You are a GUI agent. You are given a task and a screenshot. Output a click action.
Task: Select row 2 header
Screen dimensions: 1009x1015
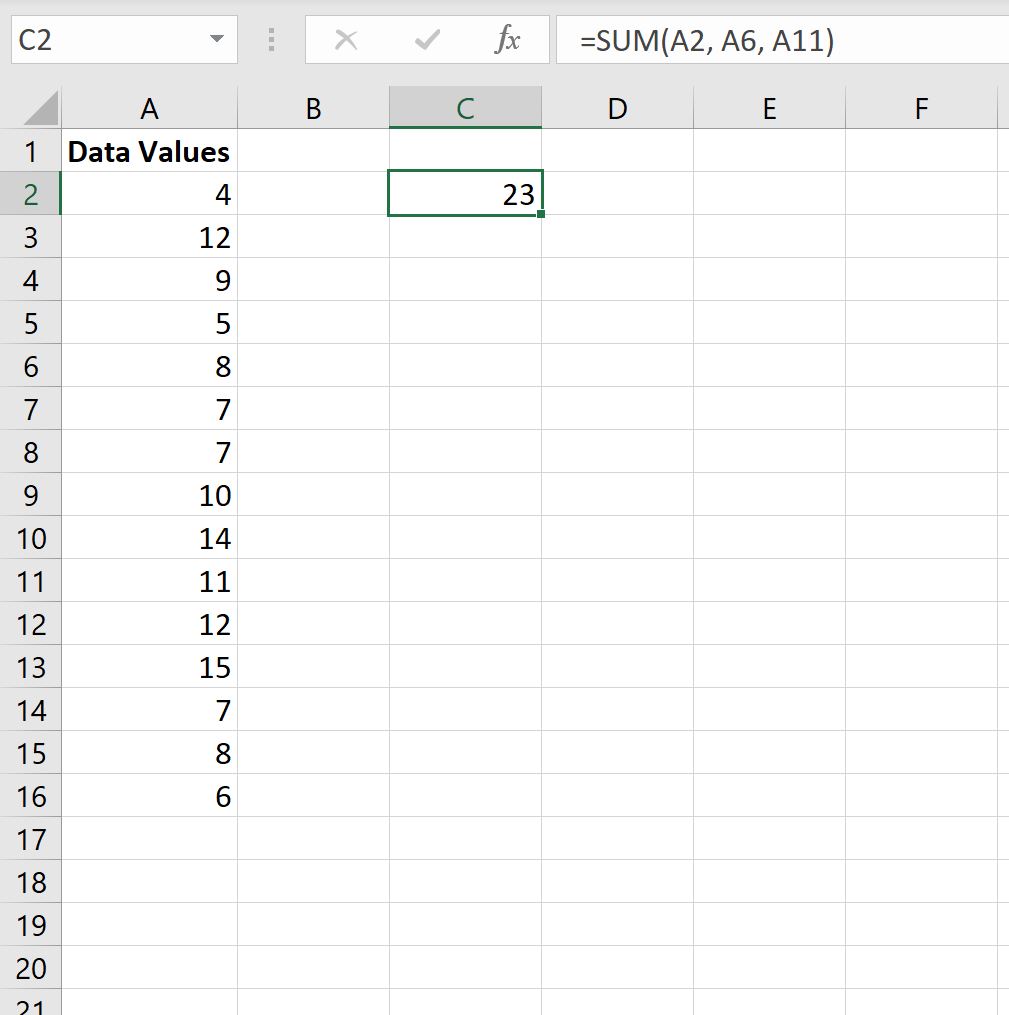(x=31, y=193)
